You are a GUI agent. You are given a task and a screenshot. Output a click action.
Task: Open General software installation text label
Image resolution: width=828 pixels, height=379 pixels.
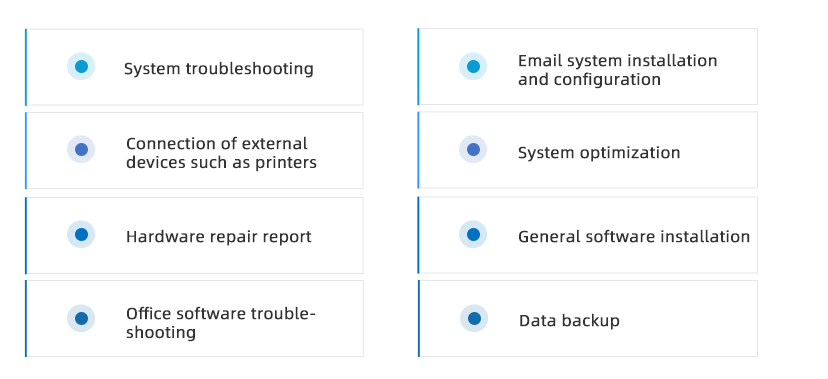tap(634, 236)
